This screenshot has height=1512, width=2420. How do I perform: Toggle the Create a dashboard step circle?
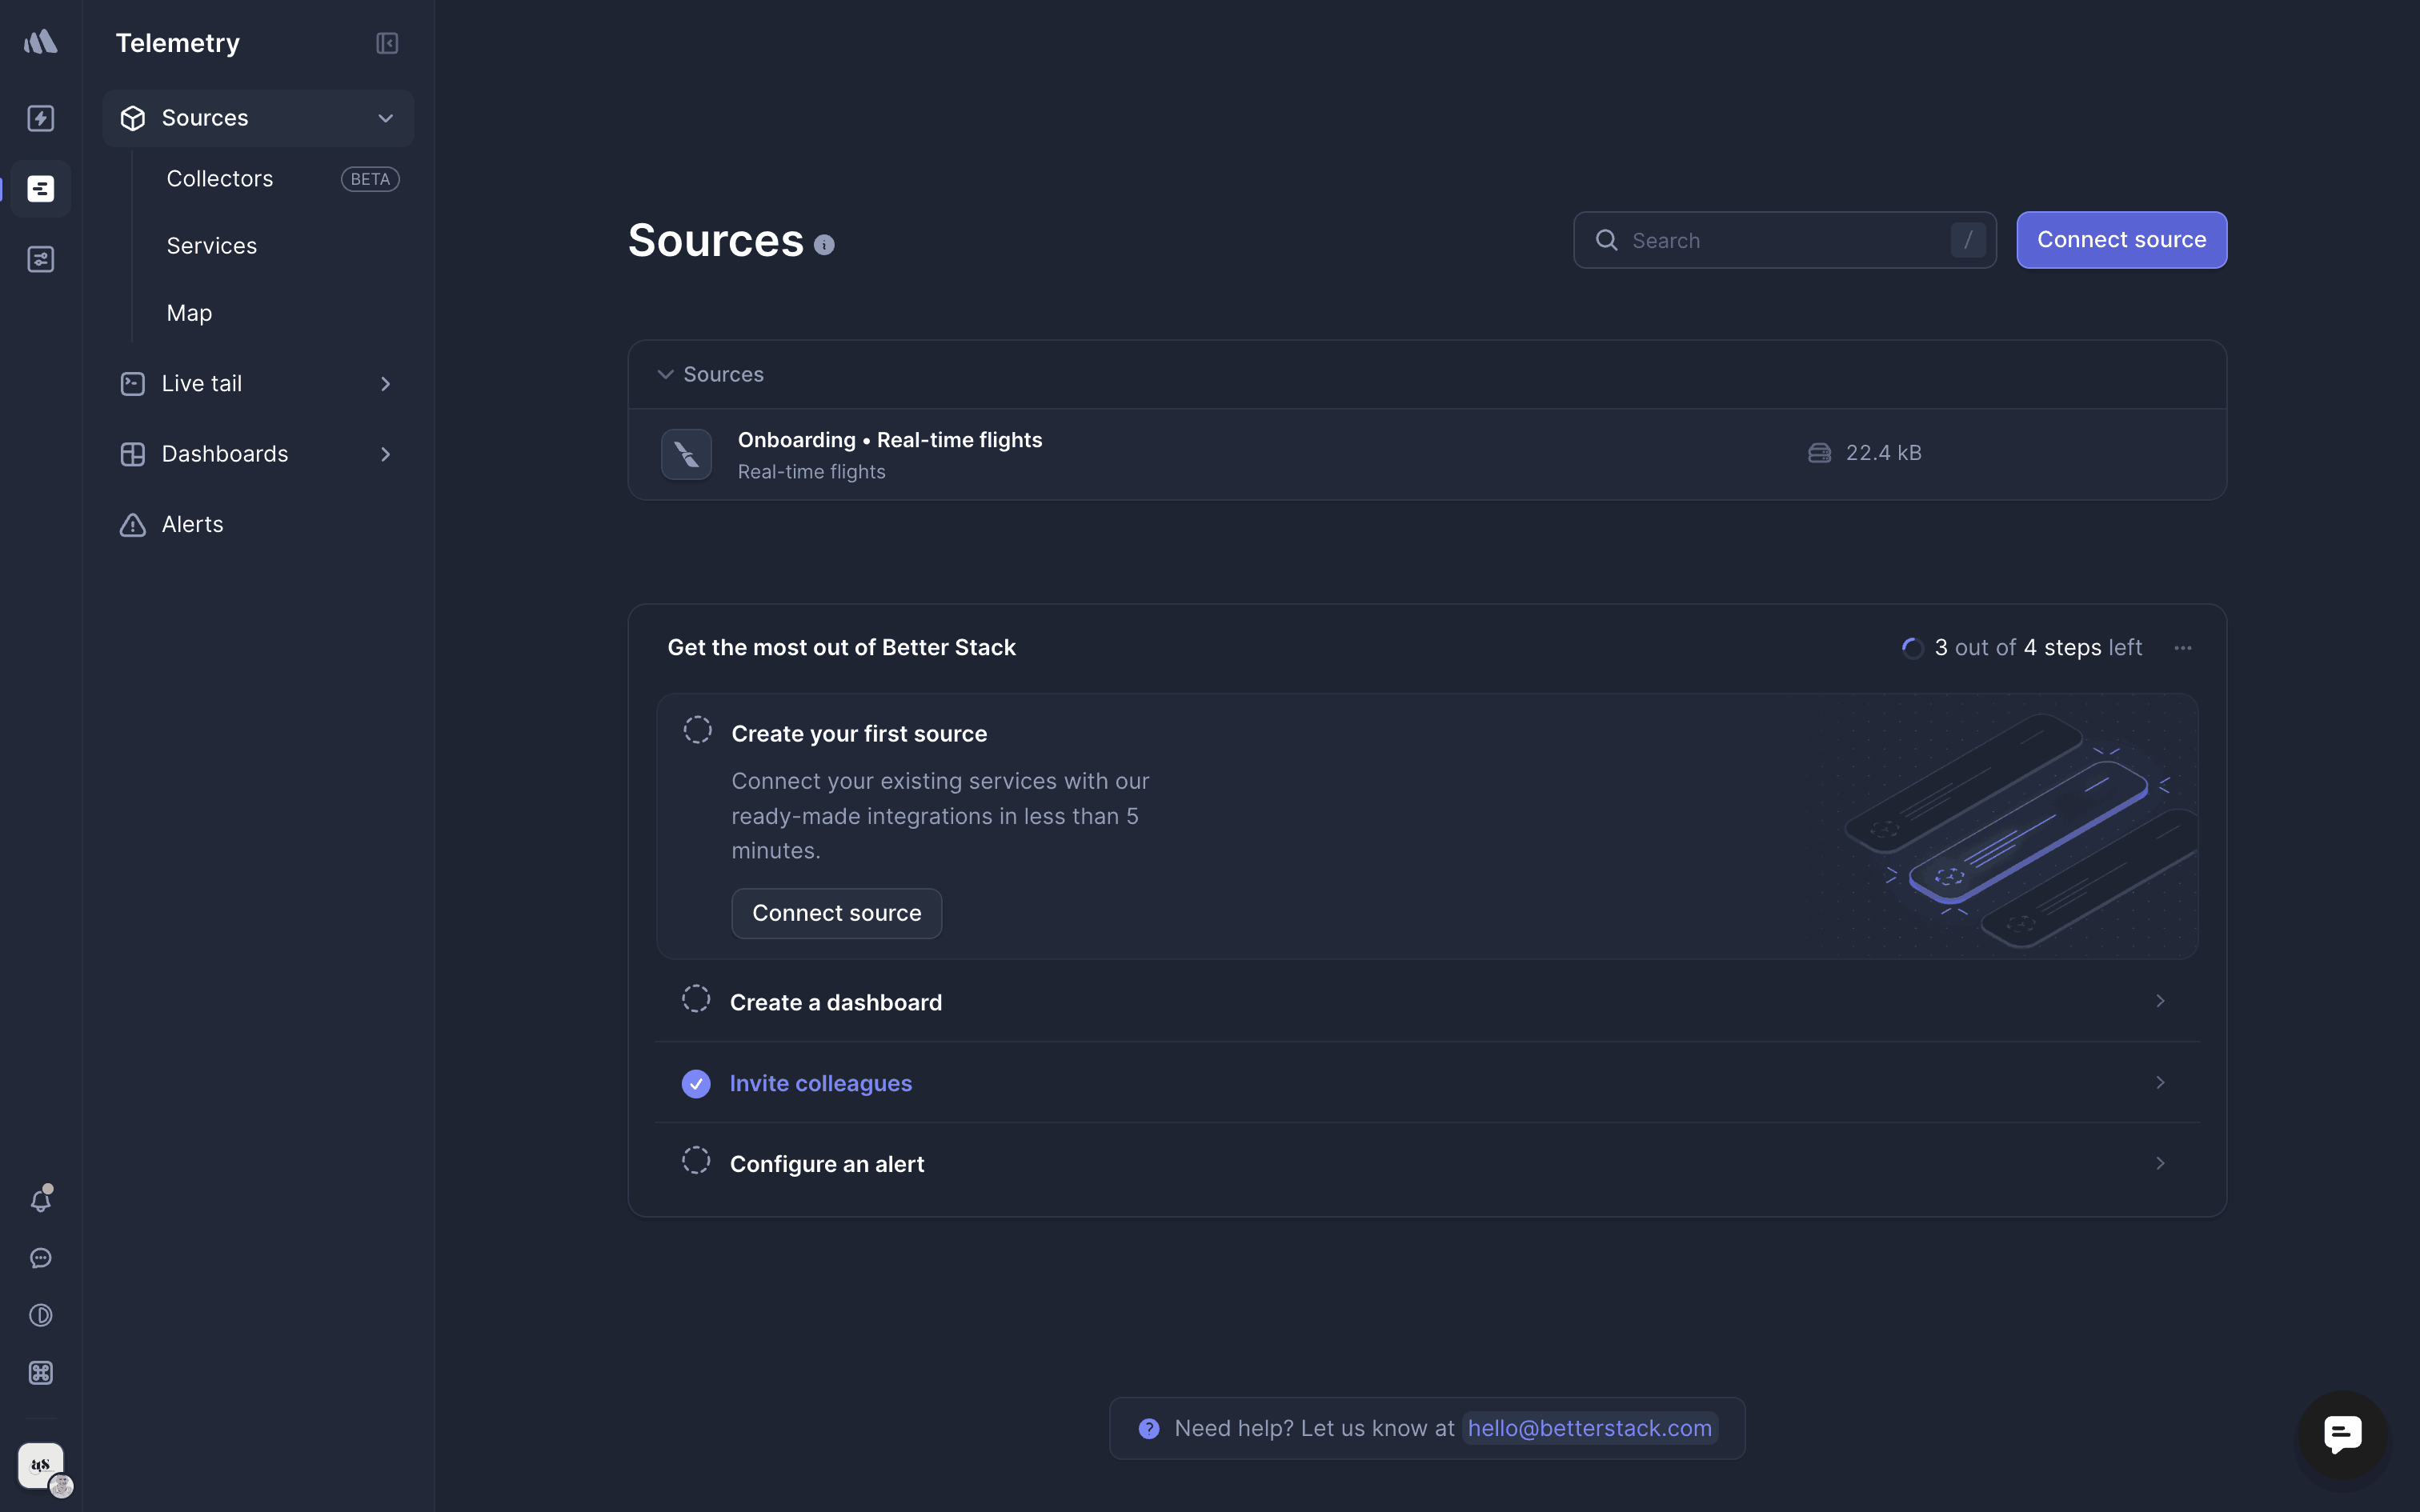tap(696, 999)
